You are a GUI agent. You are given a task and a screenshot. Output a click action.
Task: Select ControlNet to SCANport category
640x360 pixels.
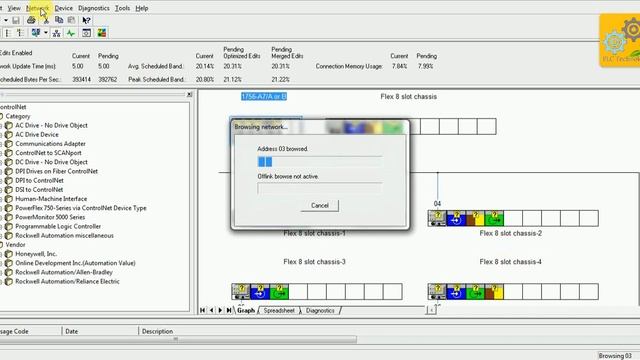48,153
